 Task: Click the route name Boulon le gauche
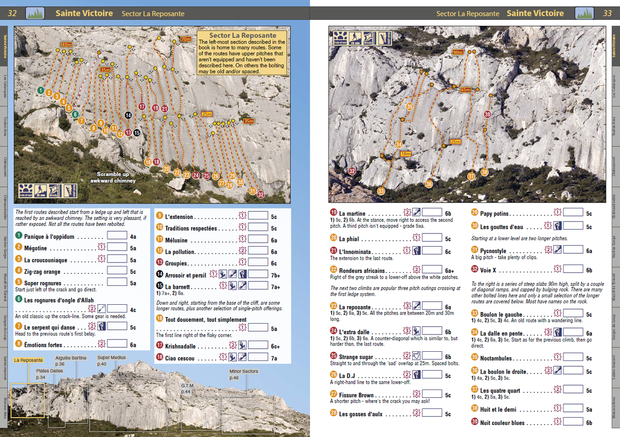click(x=501, y=315)
